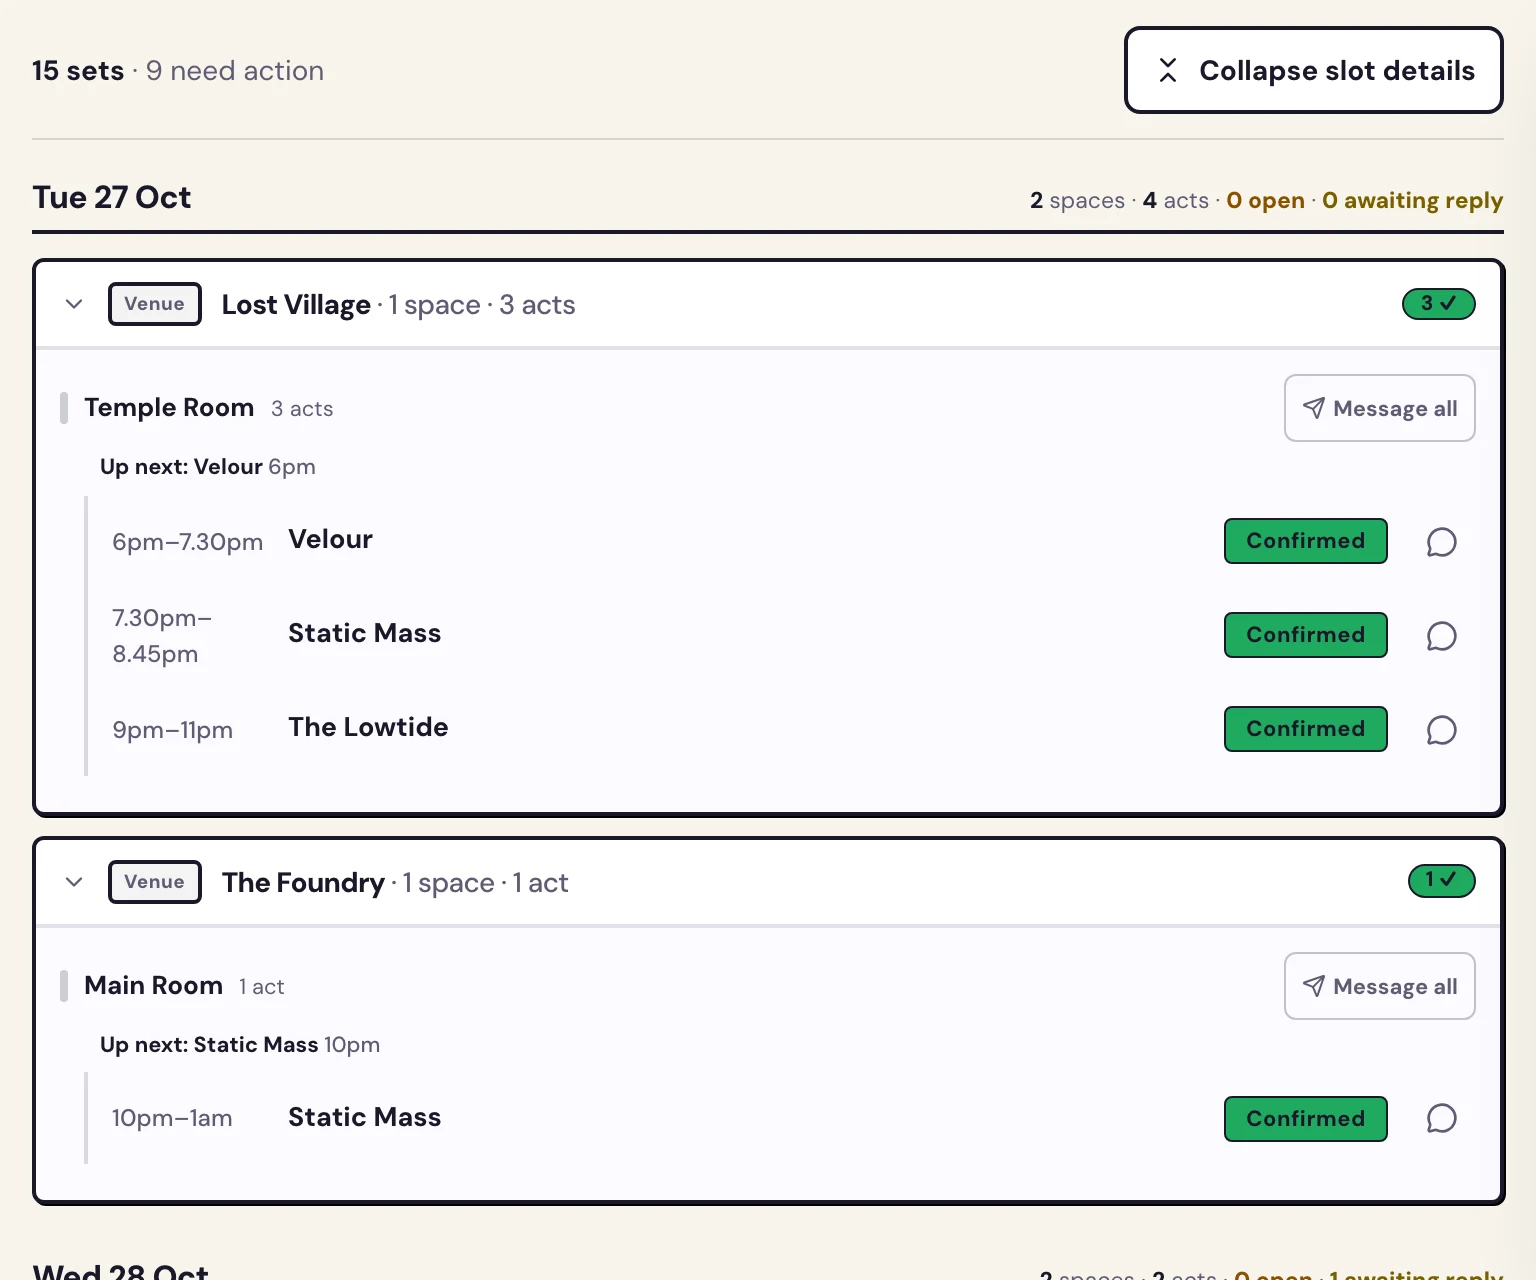Click collapse icon in Collapse slot details

1167,70
